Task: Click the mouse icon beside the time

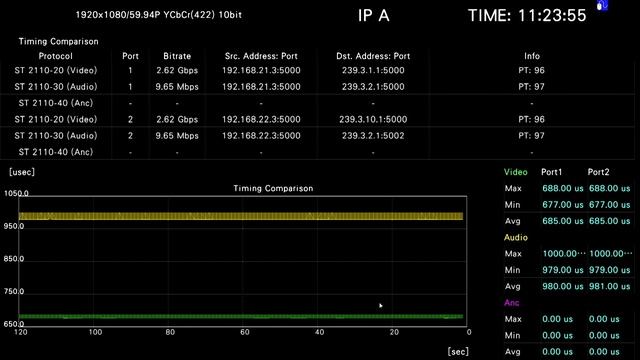Action: [x=602, y=6]
